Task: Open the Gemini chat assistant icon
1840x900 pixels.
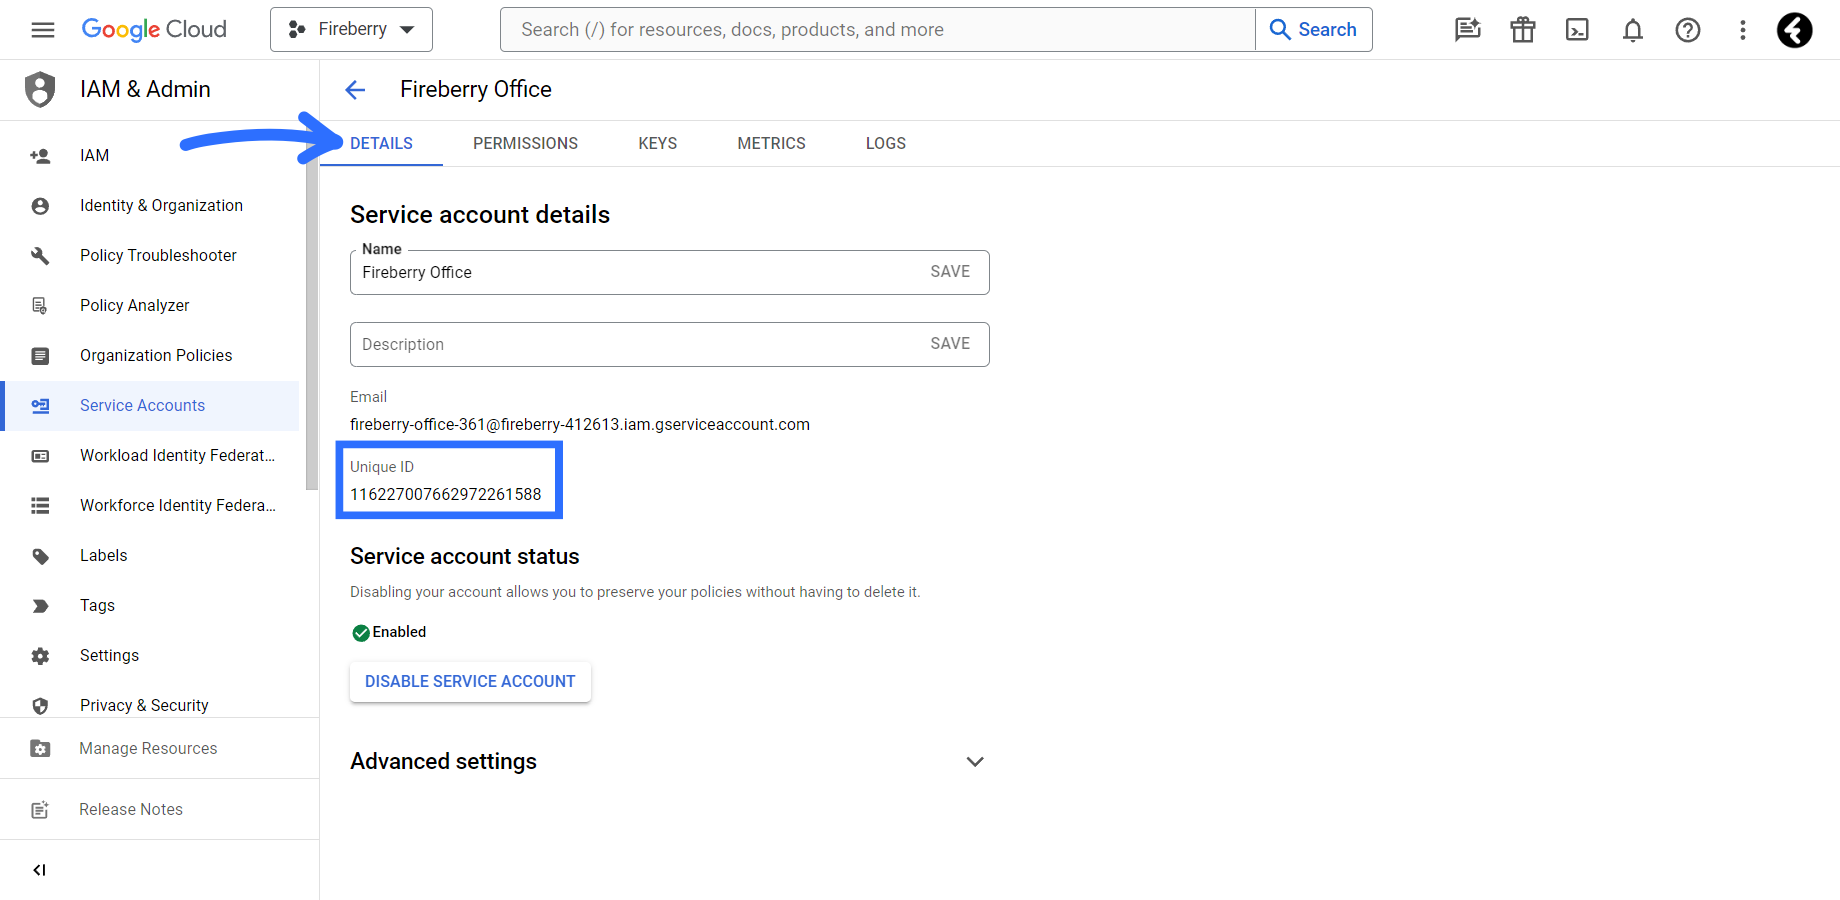Action: 1467,30
